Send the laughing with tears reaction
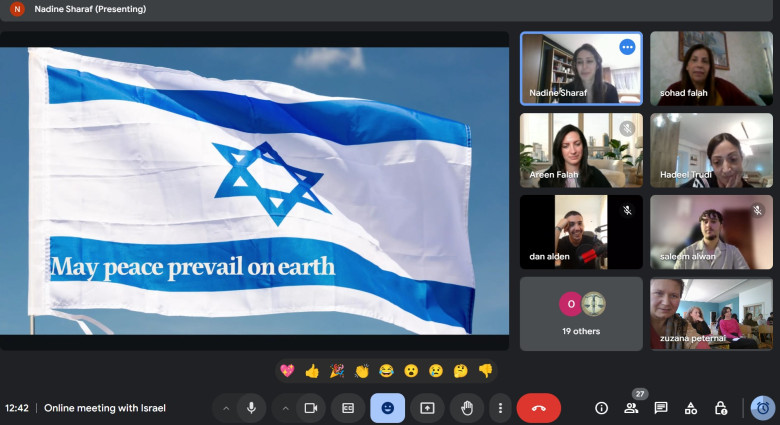Screen dimensions: 780x425 tap(386, 371)
